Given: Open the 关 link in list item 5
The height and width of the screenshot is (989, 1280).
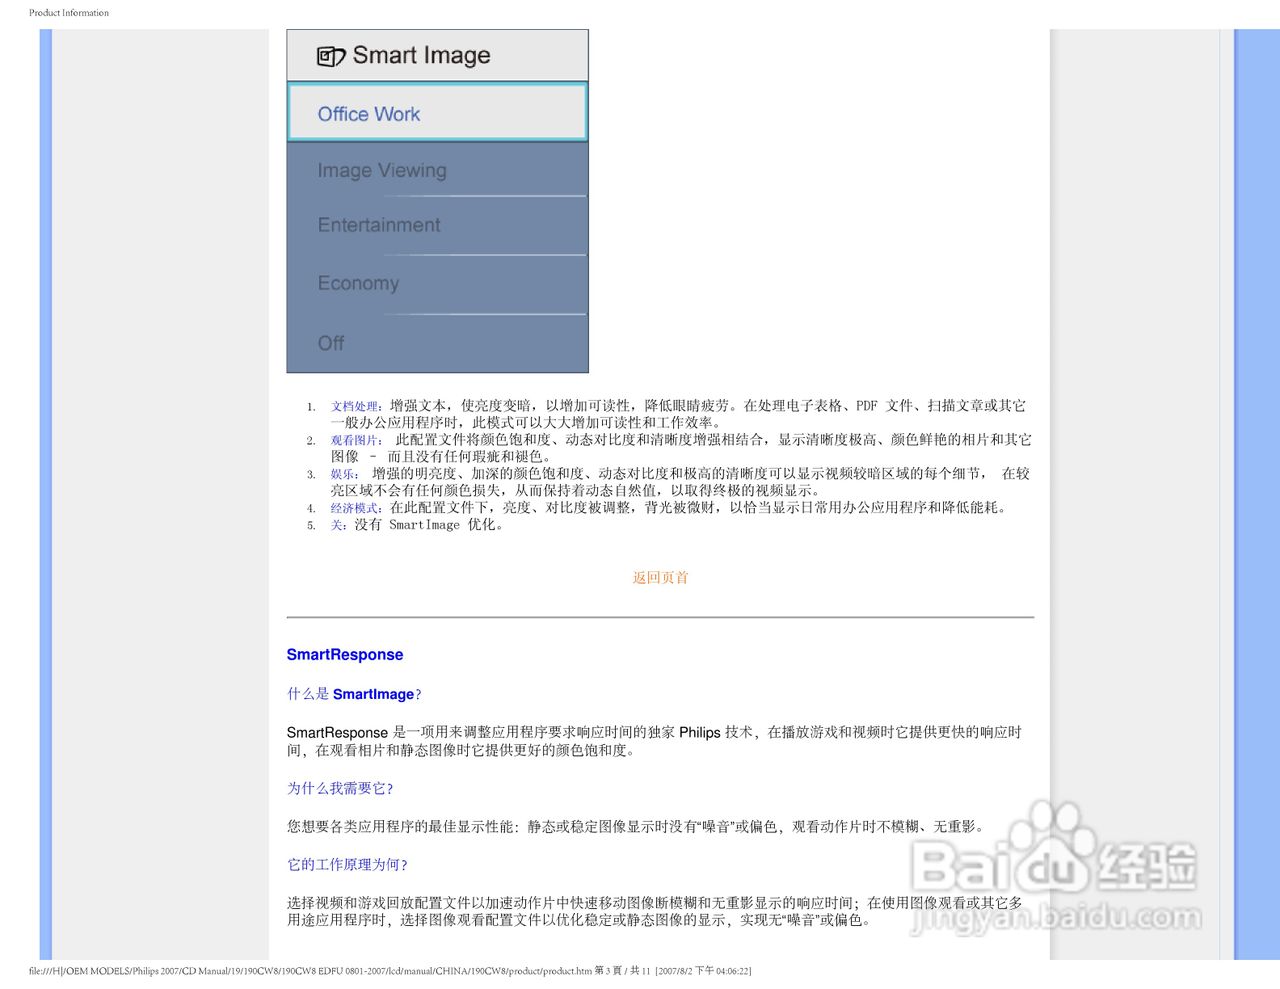Looking at the screenshot, I should click(336, 525).
